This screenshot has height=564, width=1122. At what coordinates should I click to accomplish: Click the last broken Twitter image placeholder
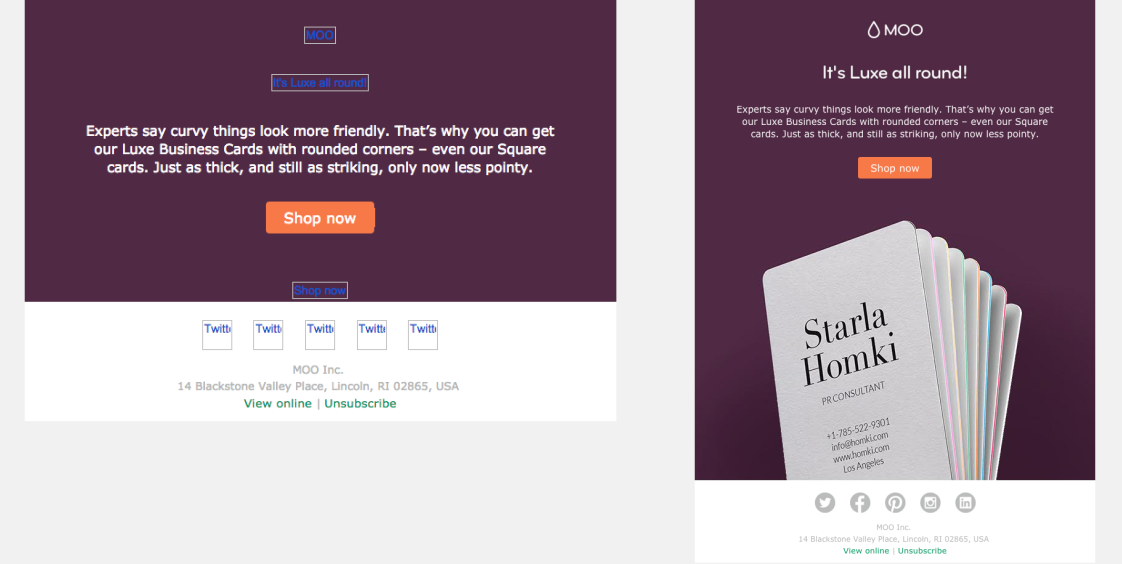(x=423, y=335)
